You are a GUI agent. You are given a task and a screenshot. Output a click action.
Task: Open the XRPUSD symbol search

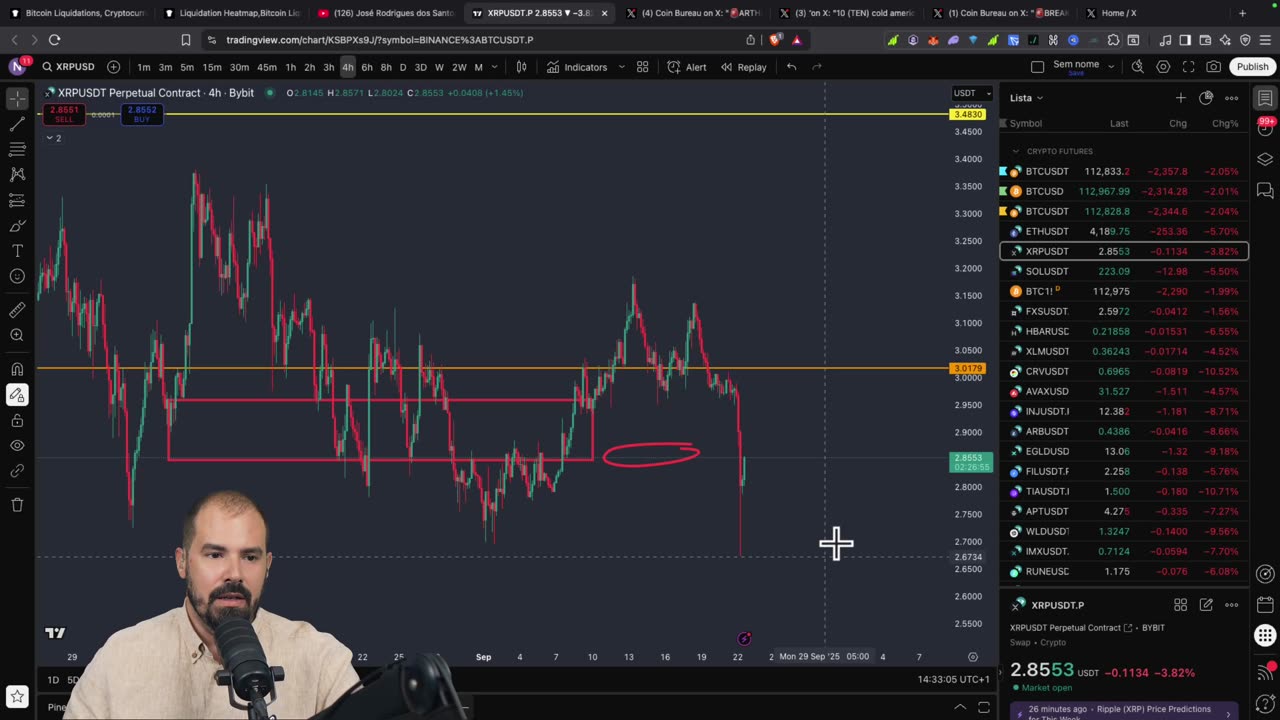pos(68,67)
